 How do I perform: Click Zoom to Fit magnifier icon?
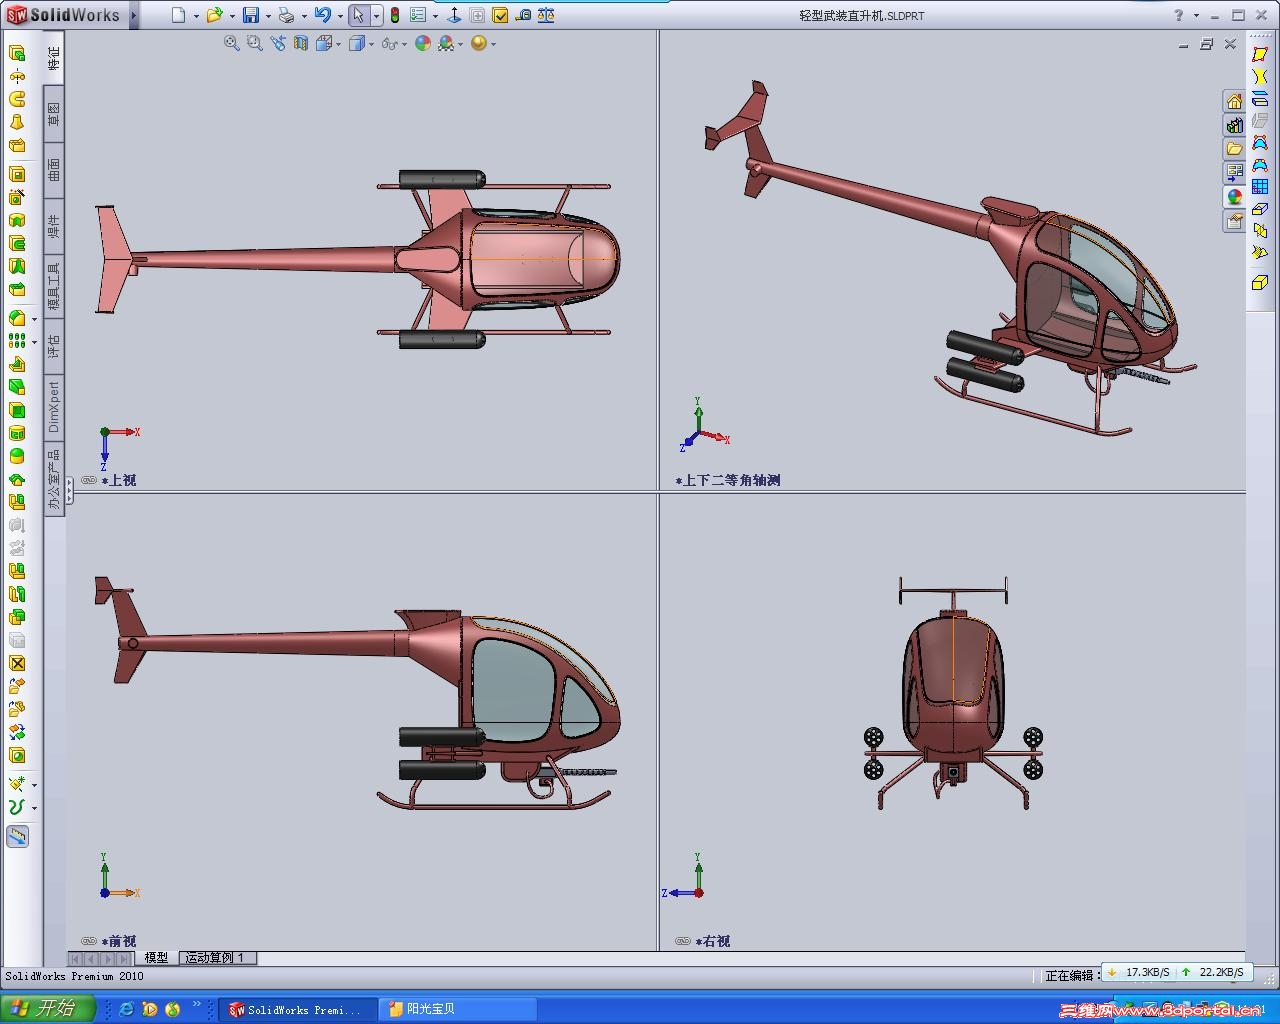tap(232, 43)
